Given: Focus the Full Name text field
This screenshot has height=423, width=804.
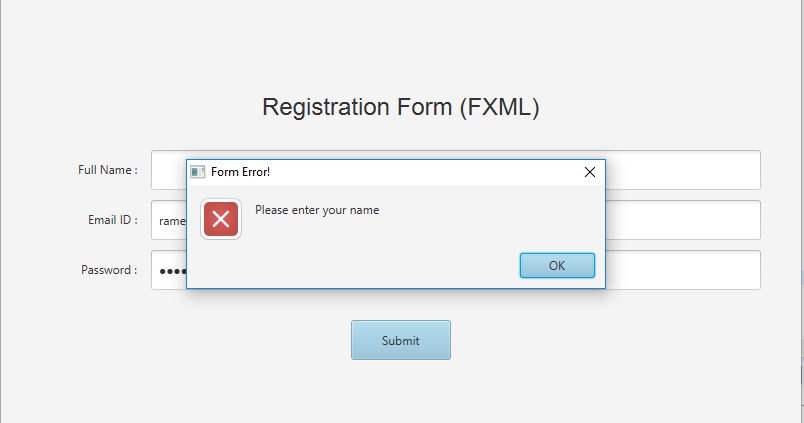Looking at the screenshot, I should [680, 170].
